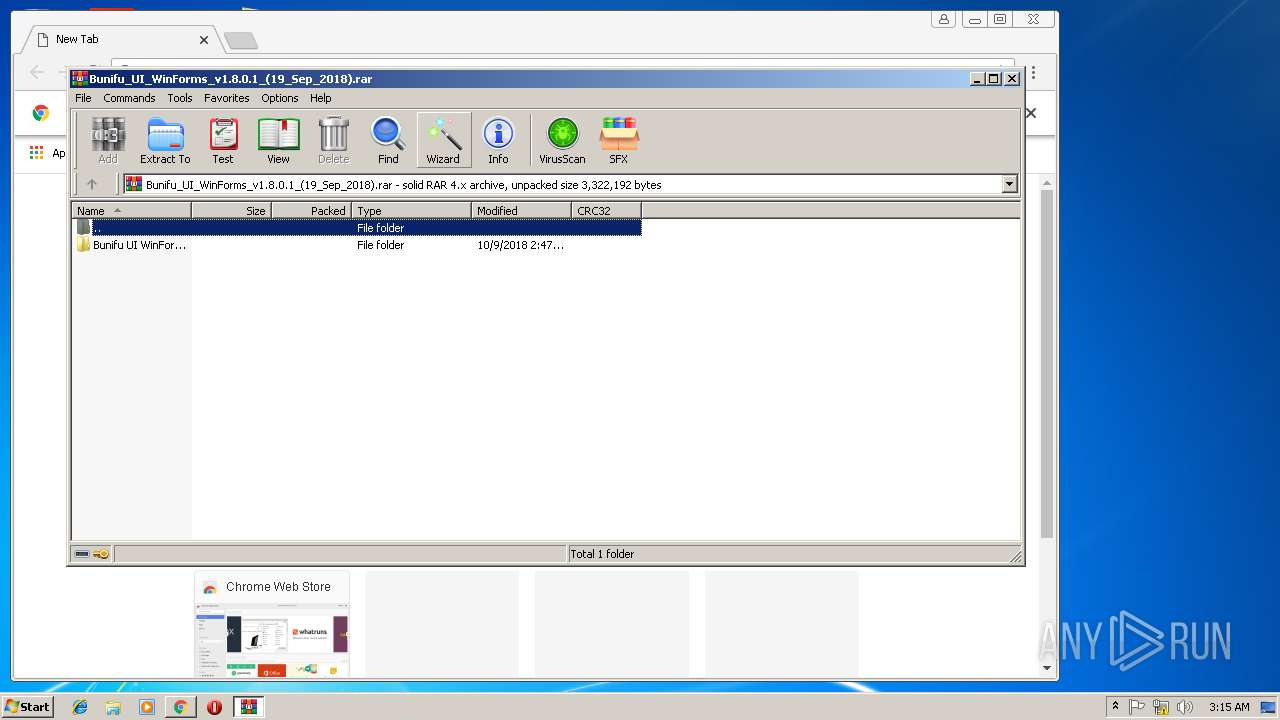Sort by CRC32 column header
The width and height of the screenshot is (1280, 720).
tap(606, 211)
